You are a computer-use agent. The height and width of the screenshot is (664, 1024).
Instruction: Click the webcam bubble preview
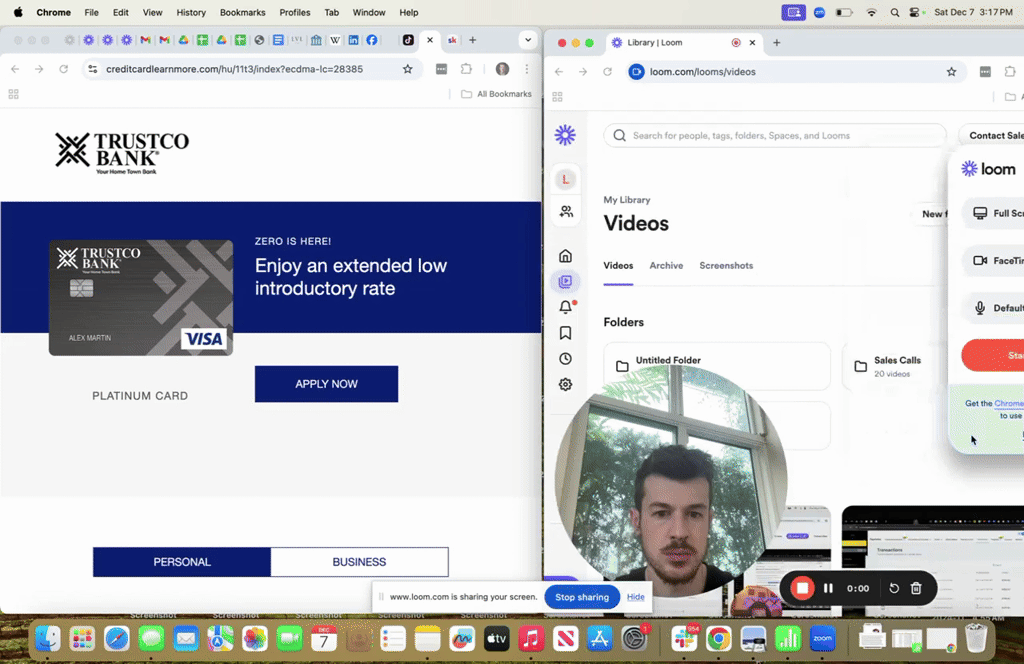(x=671, y=481)
